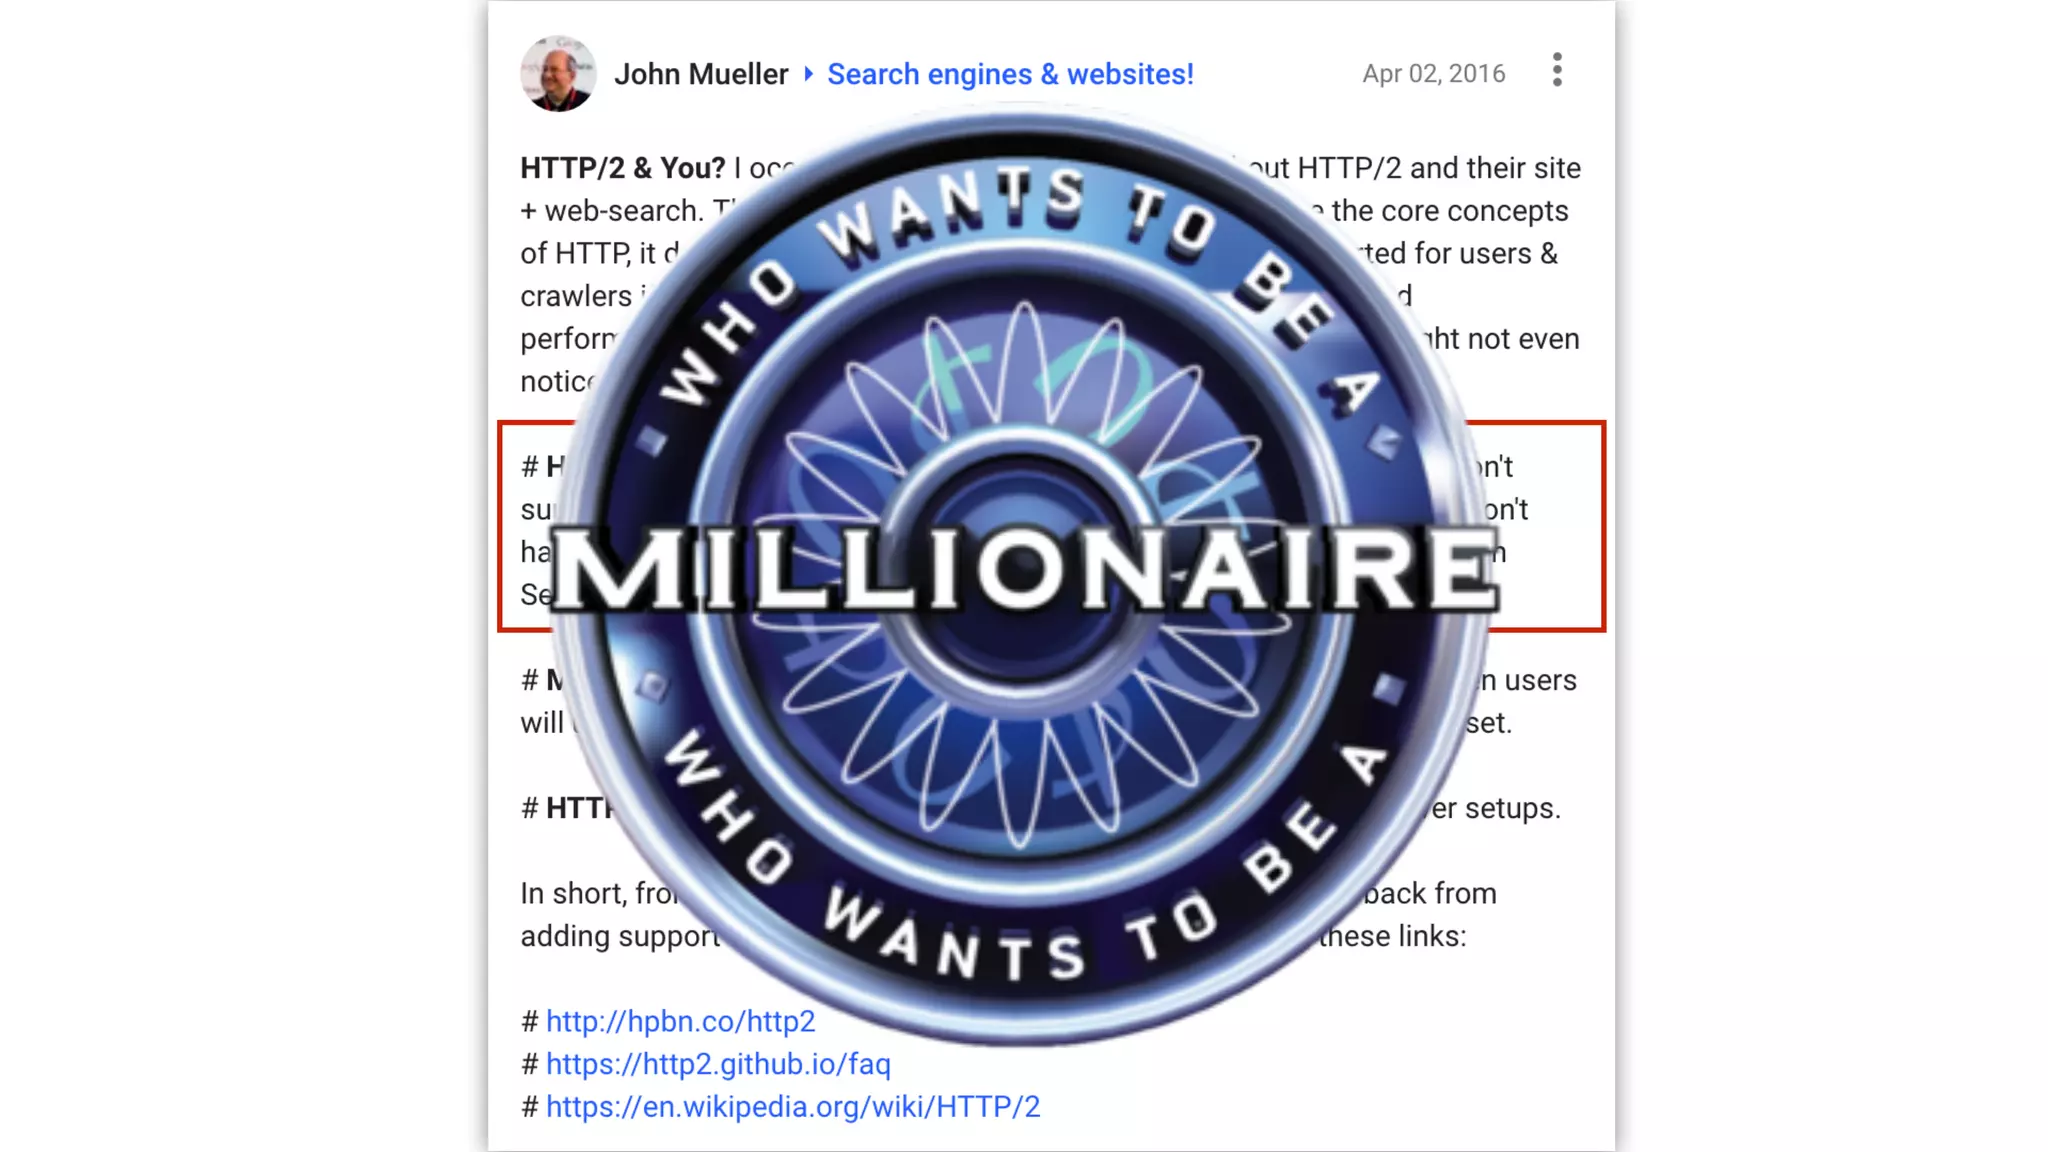The image size is (2048, 1152).
Task: Click the MILLIONAIRE banner text
Action: [x=1025, y=568]
